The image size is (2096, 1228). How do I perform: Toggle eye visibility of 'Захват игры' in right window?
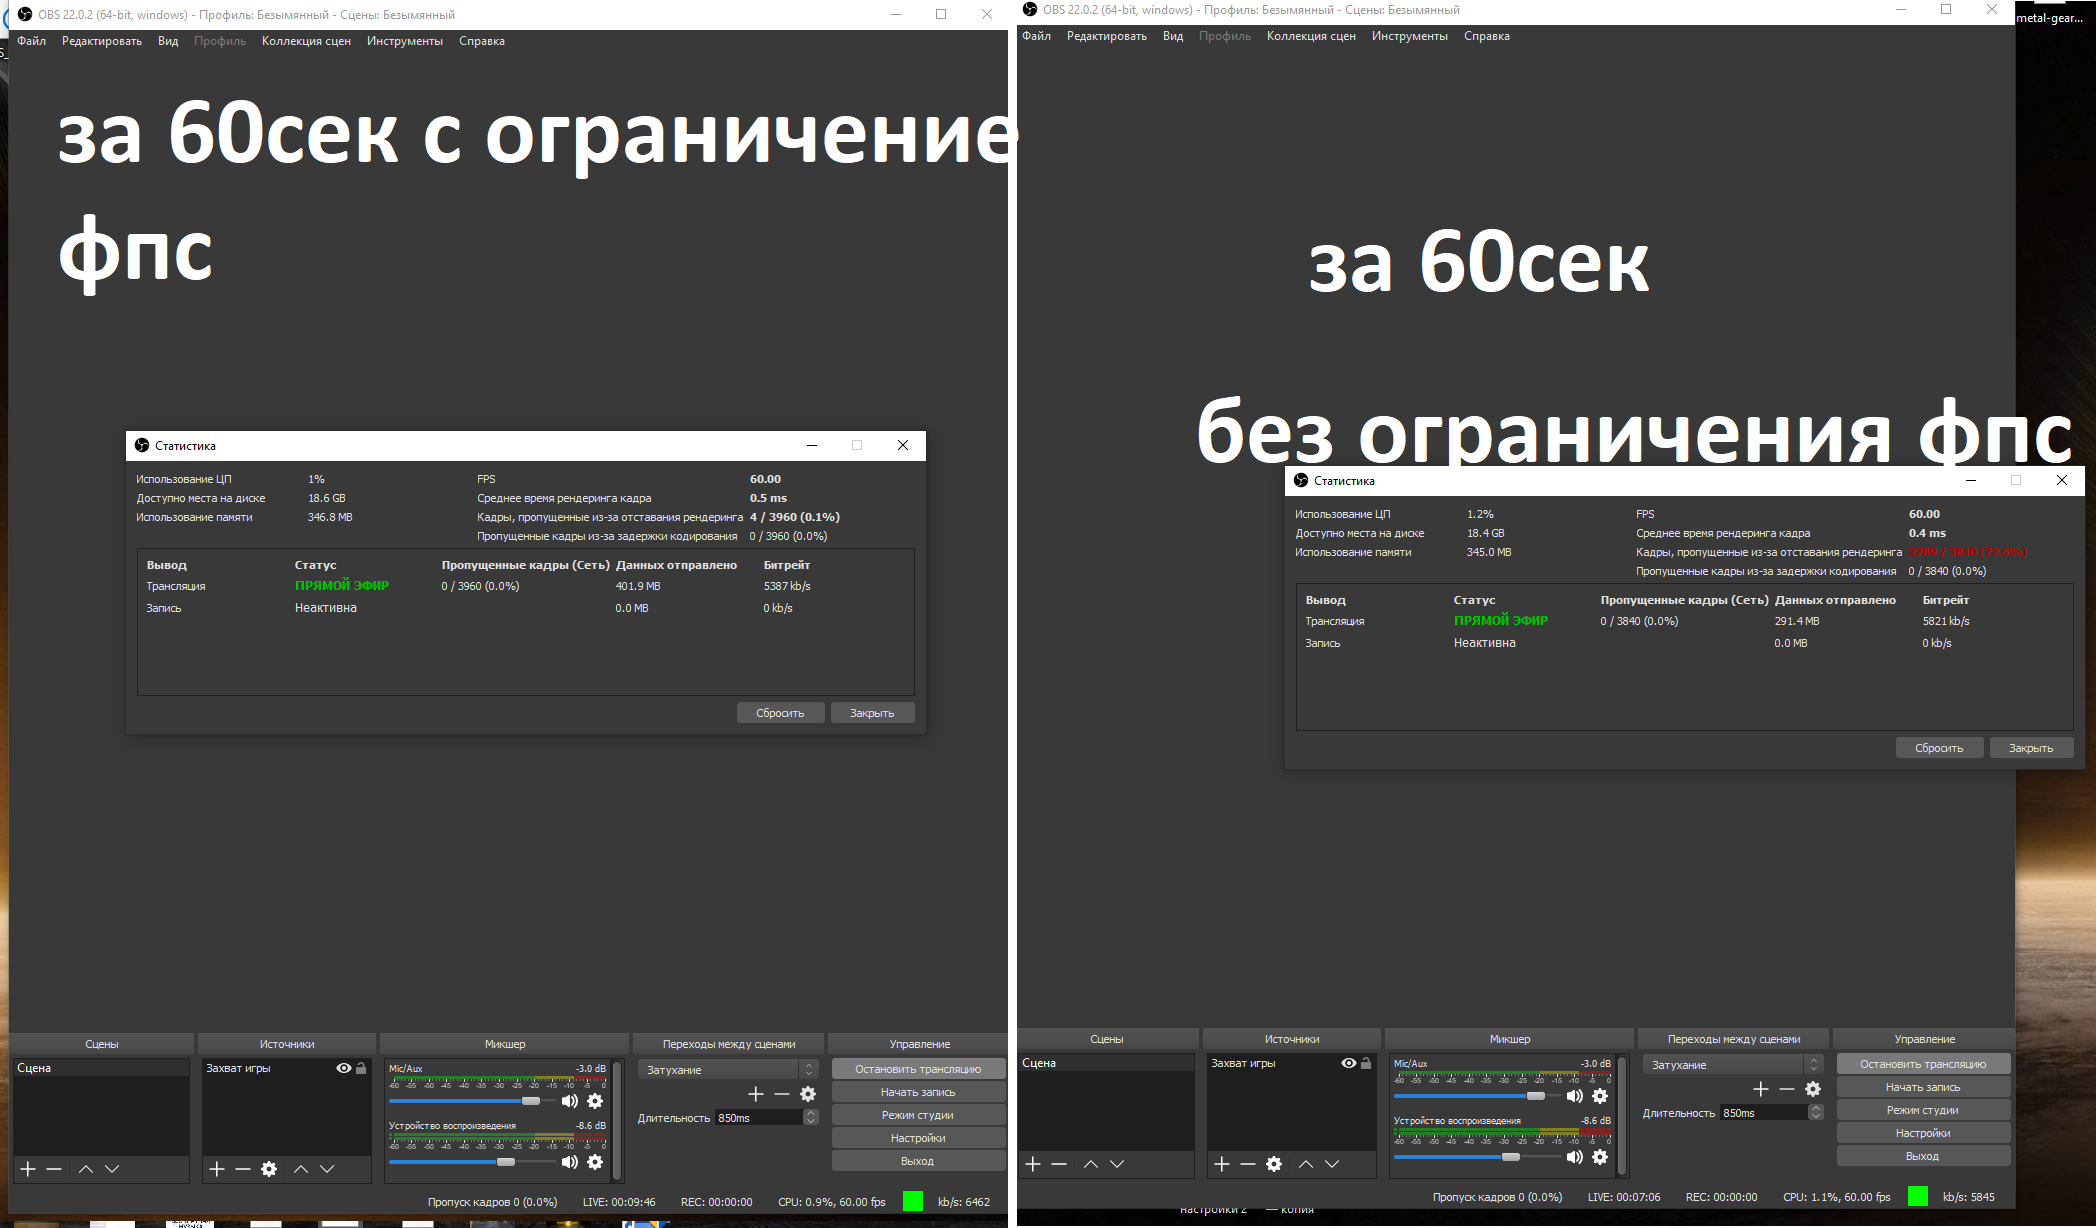[x=1349, y=1063]
